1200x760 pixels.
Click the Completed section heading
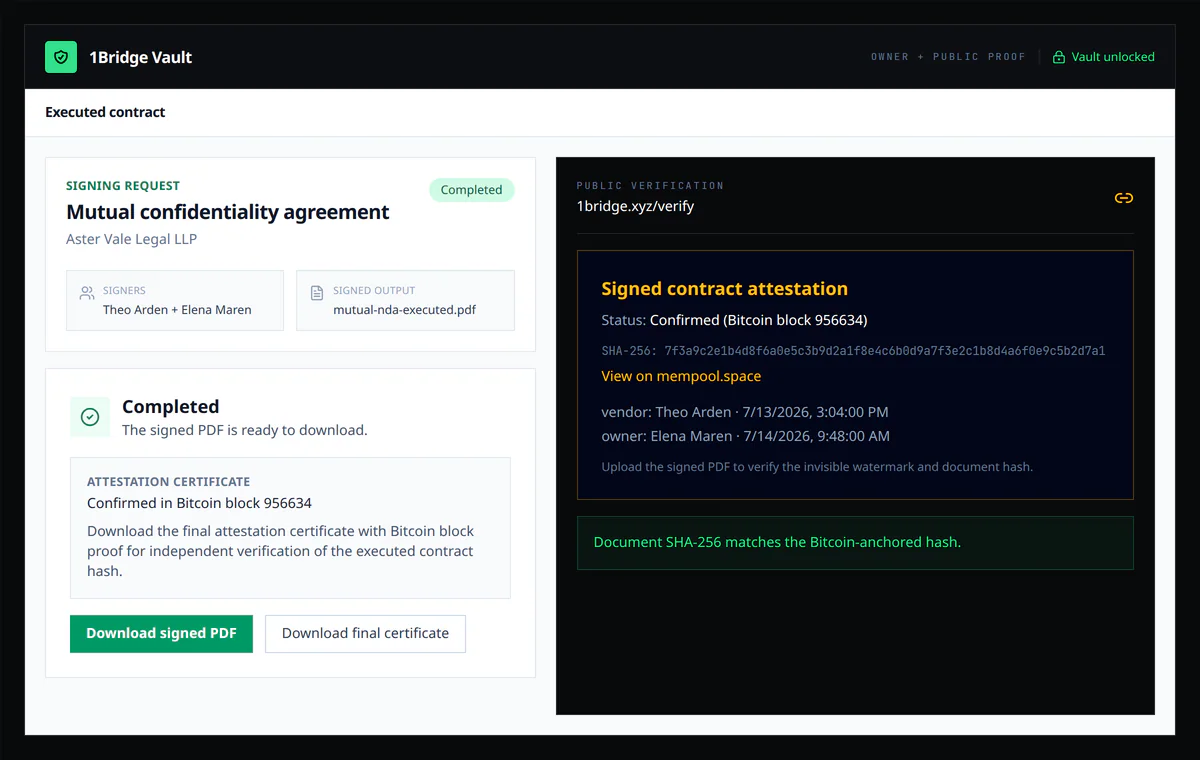(x=170, y=406)
